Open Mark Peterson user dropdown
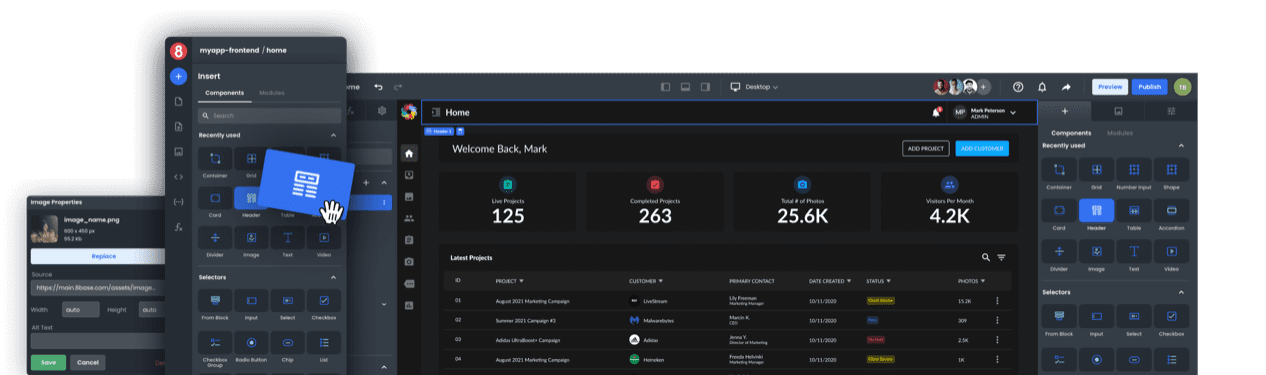The width and height of the screenshot is (1266, 375). (984, 113)
